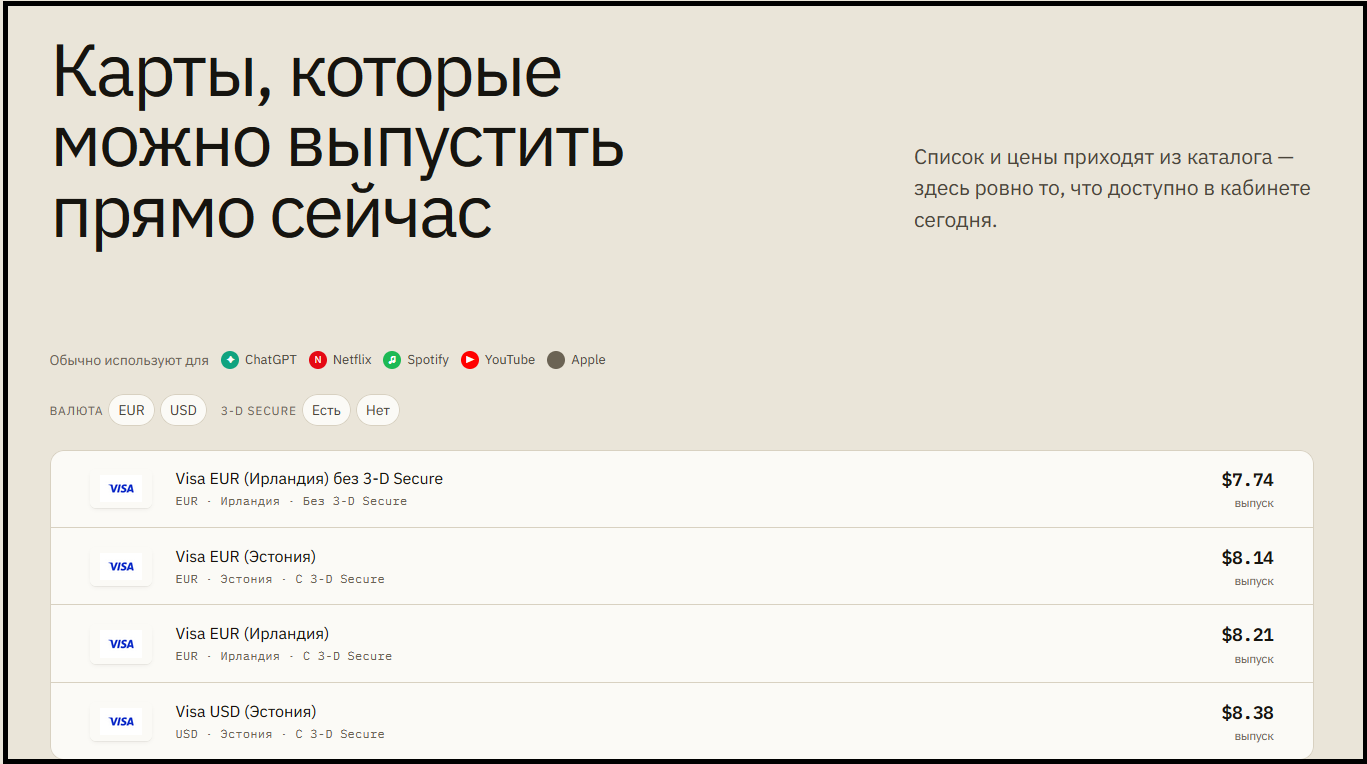Click 'EUR · Ирландия · С 3-D Secure' subtitle
Screen dimensions: 1367x764
point(284,656)
